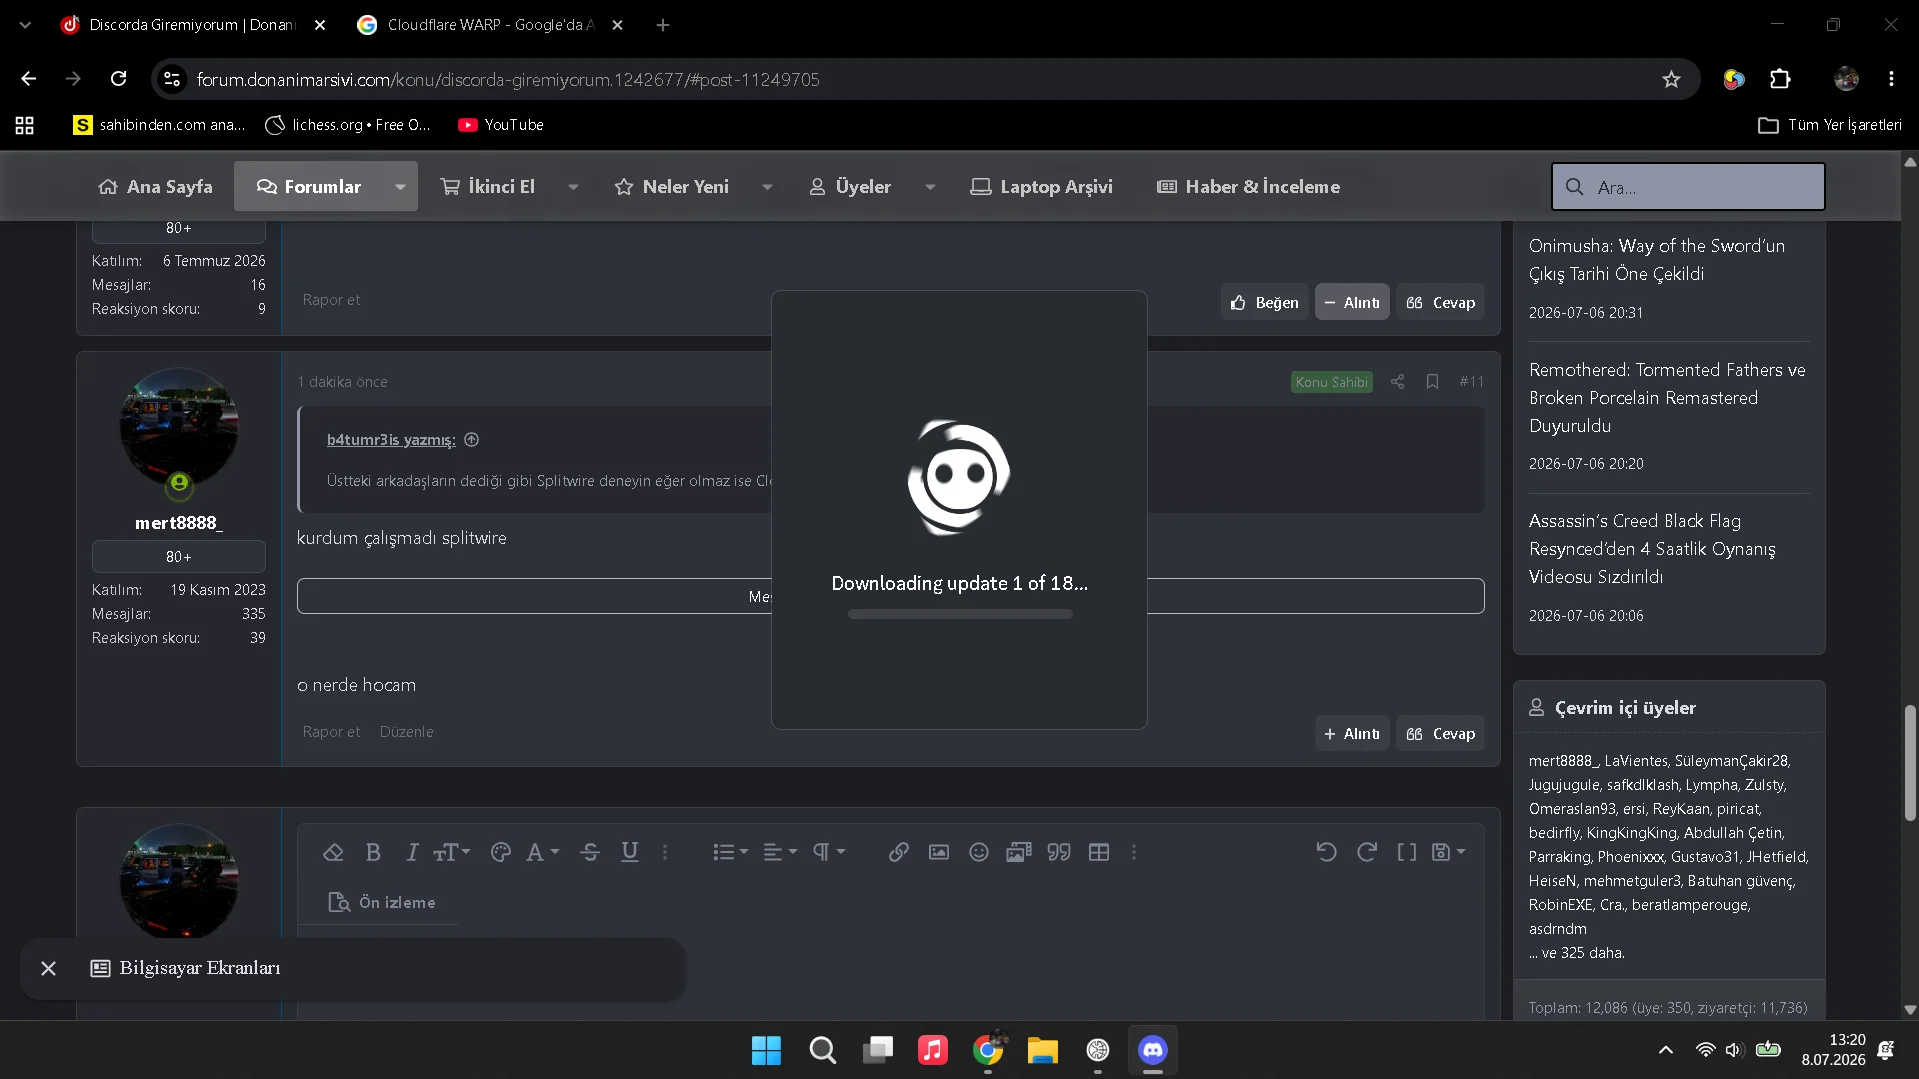Expand the Forumlar dropdown arrow
The width and height of the screenshot is (1919, 1079).
coord(400,187)
